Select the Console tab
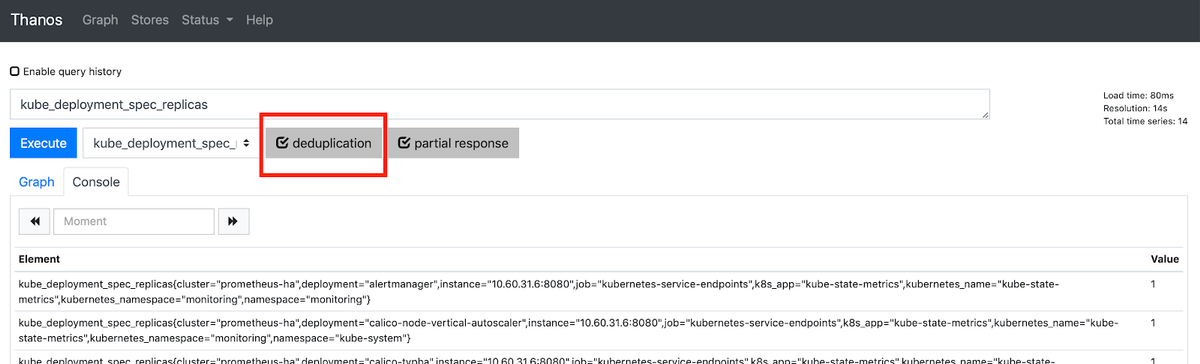The image size is (1200, 364). coord(96,182)
